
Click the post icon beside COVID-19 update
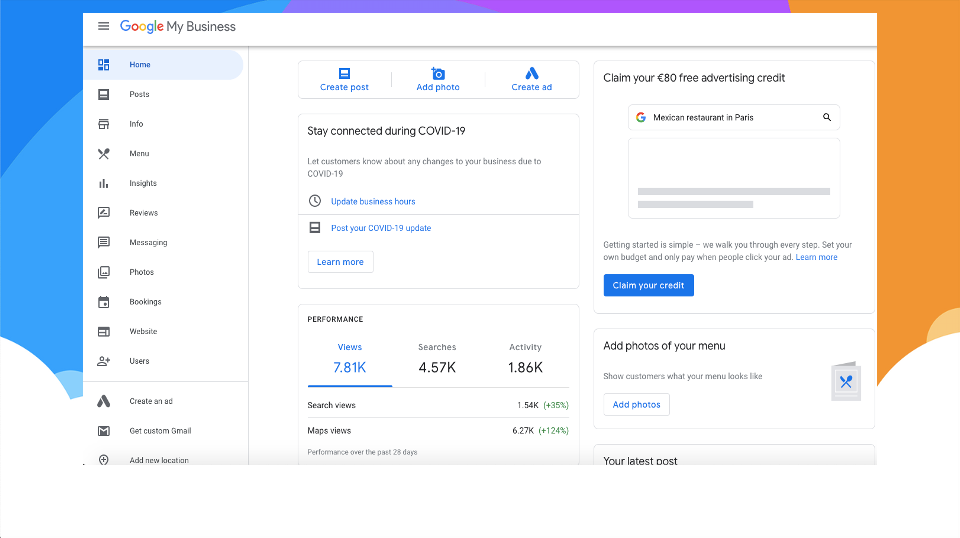315,228
